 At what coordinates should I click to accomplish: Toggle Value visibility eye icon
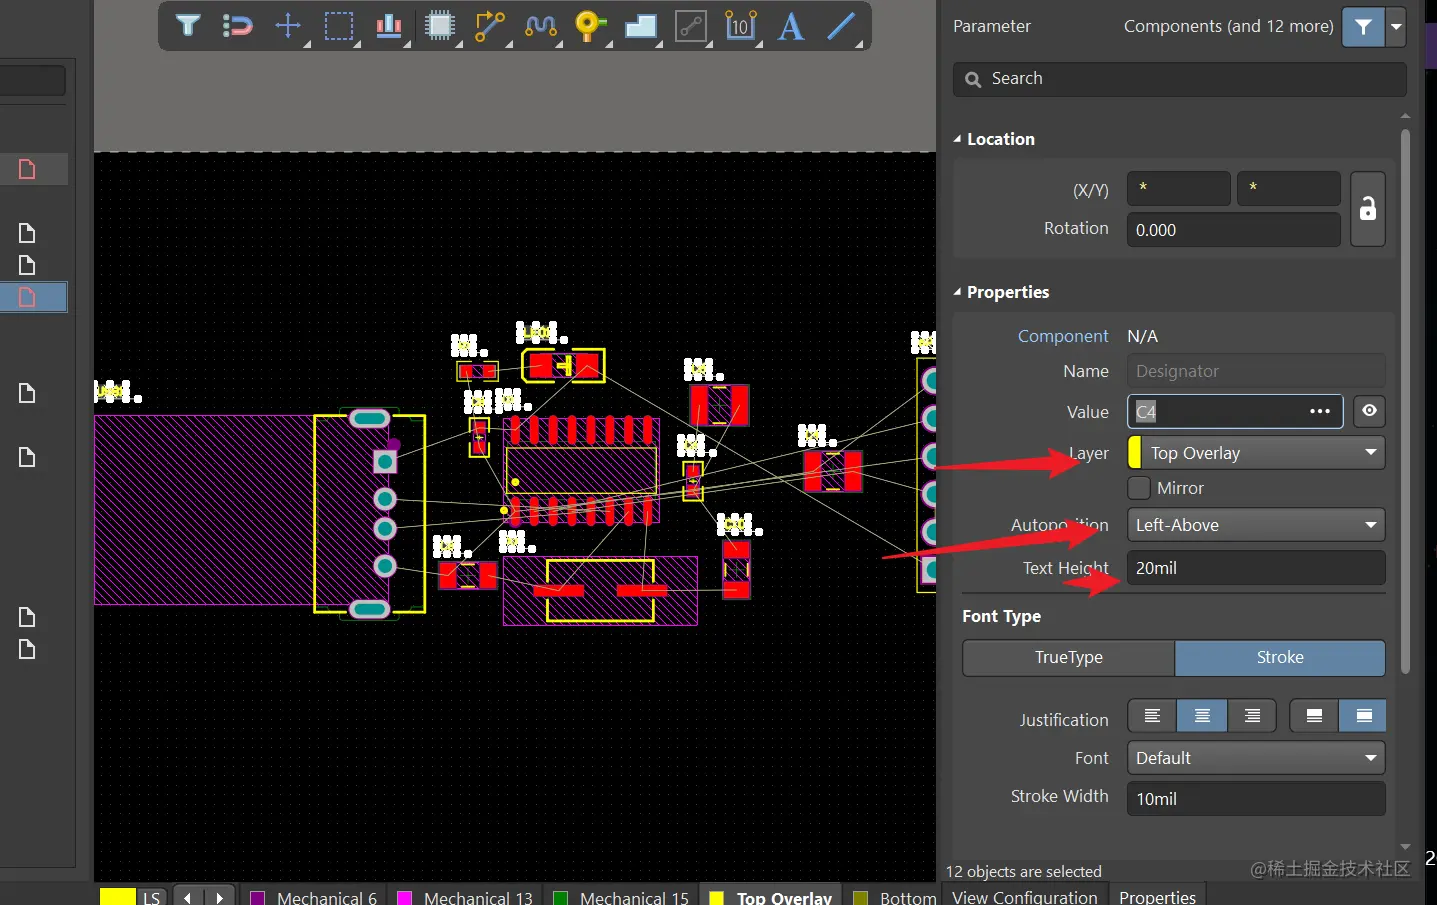click(x=1369, y=411)
